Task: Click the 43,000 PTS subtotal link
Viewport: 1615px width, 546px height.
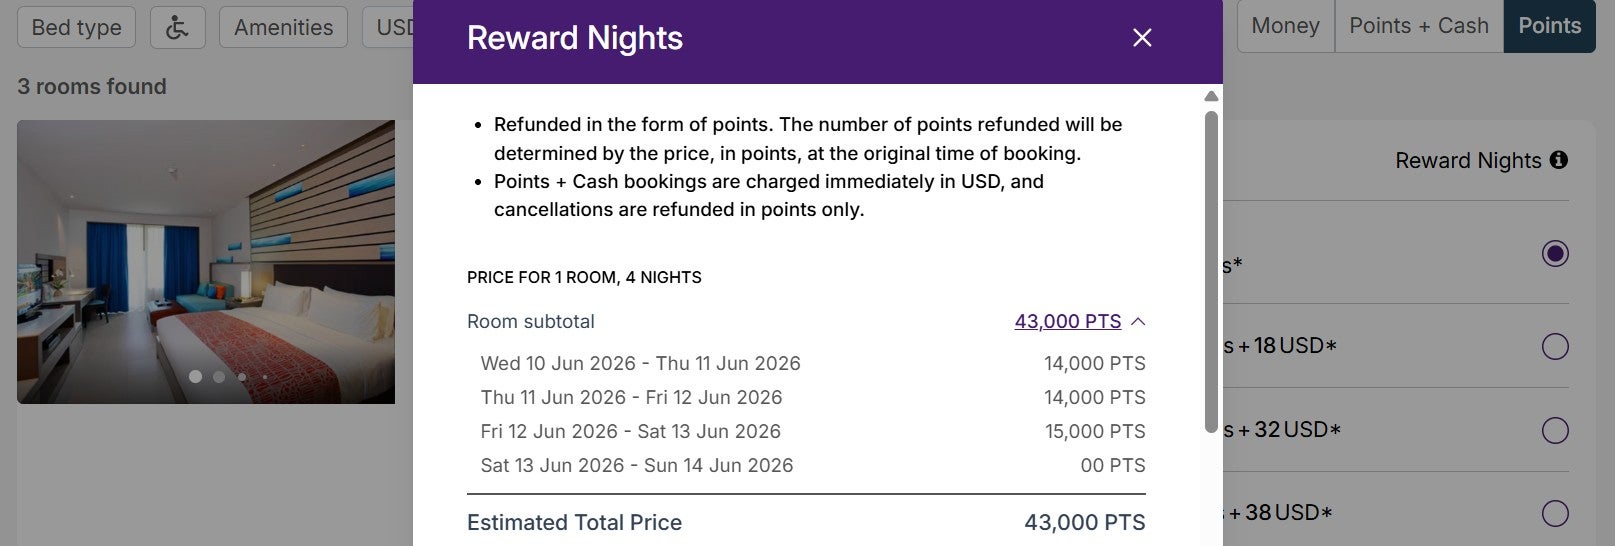Action: coord(1067,322)
